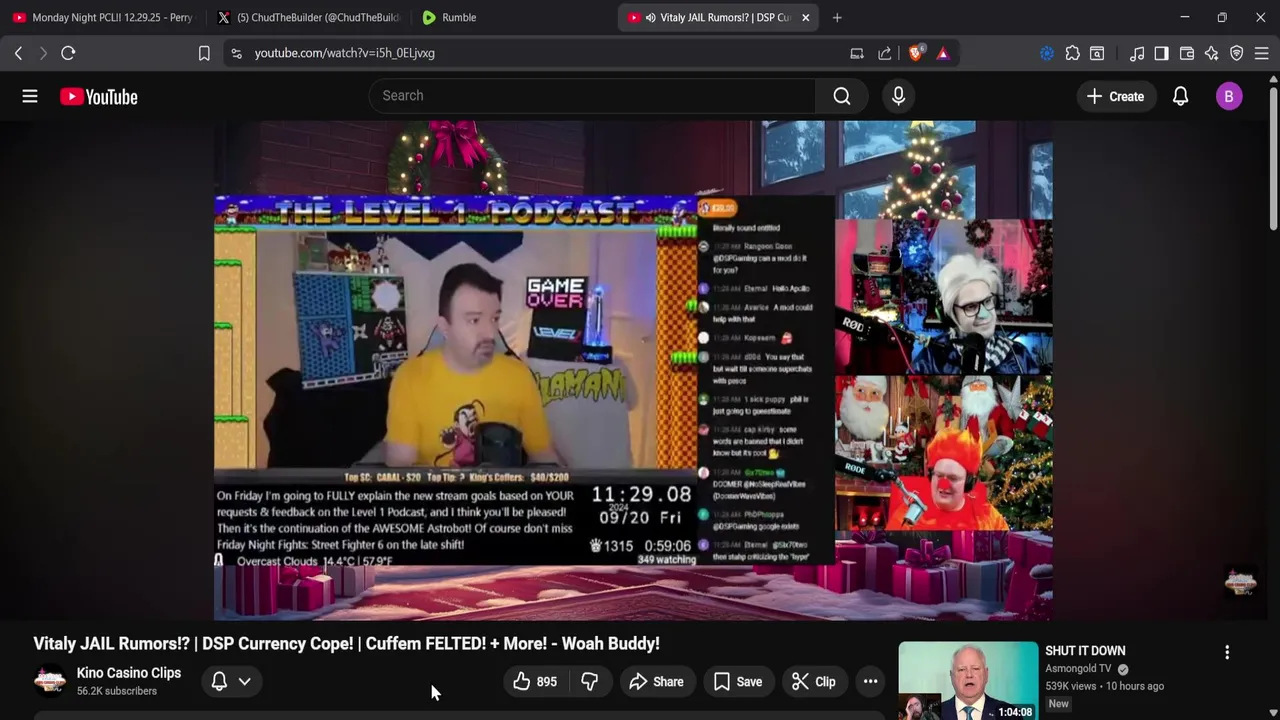The image size is (1280, 720).
Task: Open the Kino Casino Clips channel name link
Action: [129, 673]
